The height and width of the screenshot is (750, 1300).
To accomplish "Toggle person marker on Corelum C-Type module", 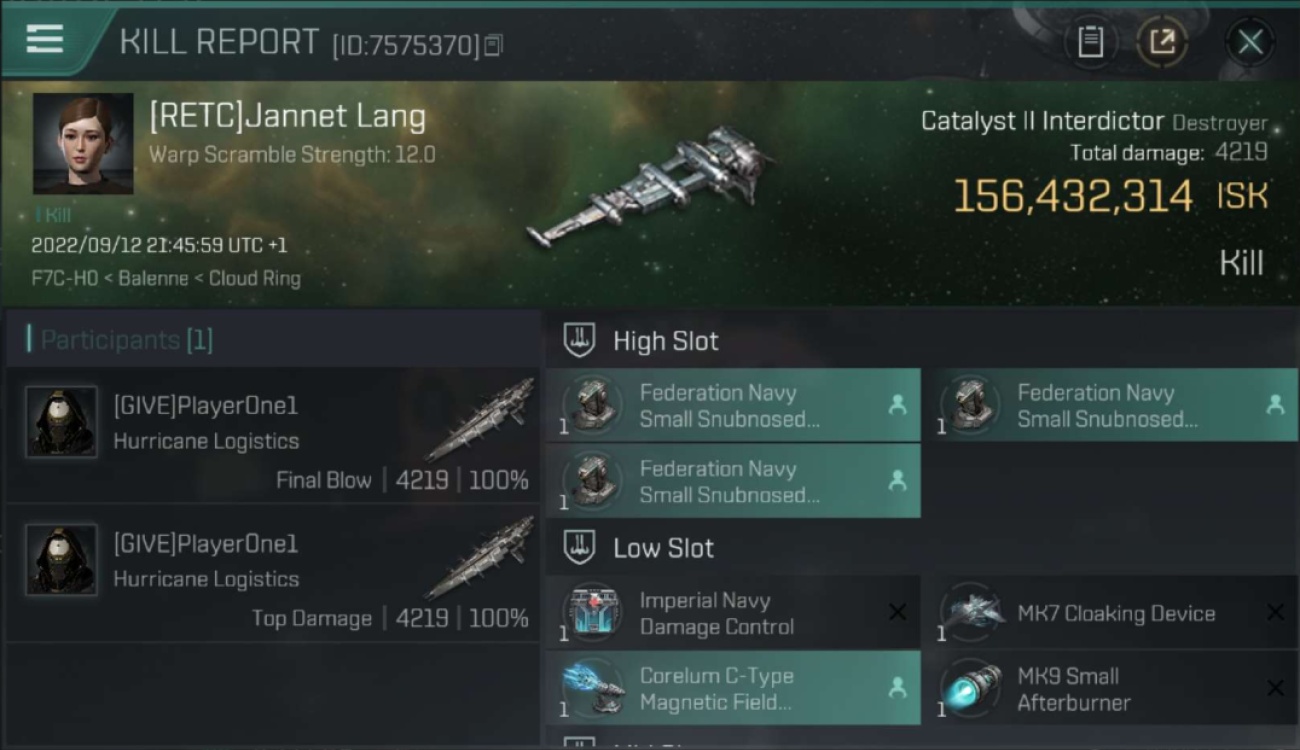I will (897, 688).
